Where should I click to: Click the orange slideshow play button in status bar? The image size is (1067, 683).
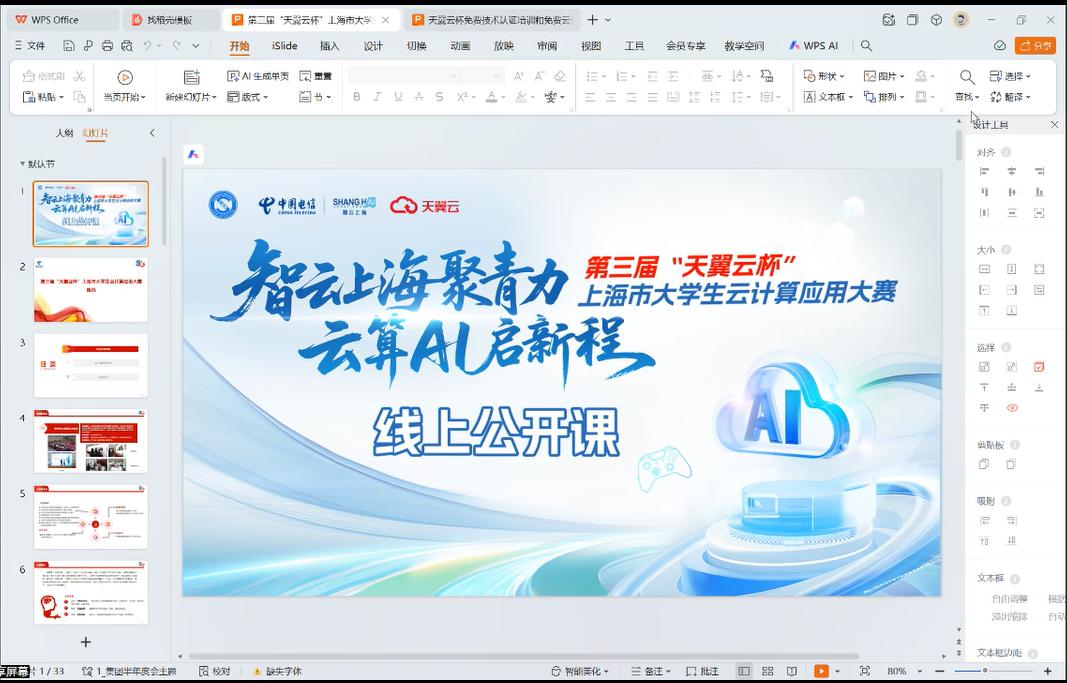[821, 671]
